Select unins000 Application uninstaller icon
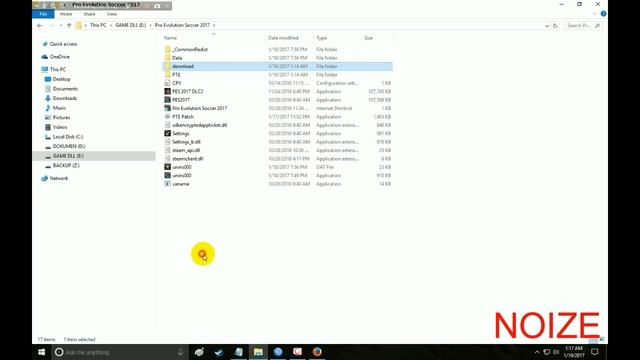The image size is (640, 360). (x=167, y=176)
